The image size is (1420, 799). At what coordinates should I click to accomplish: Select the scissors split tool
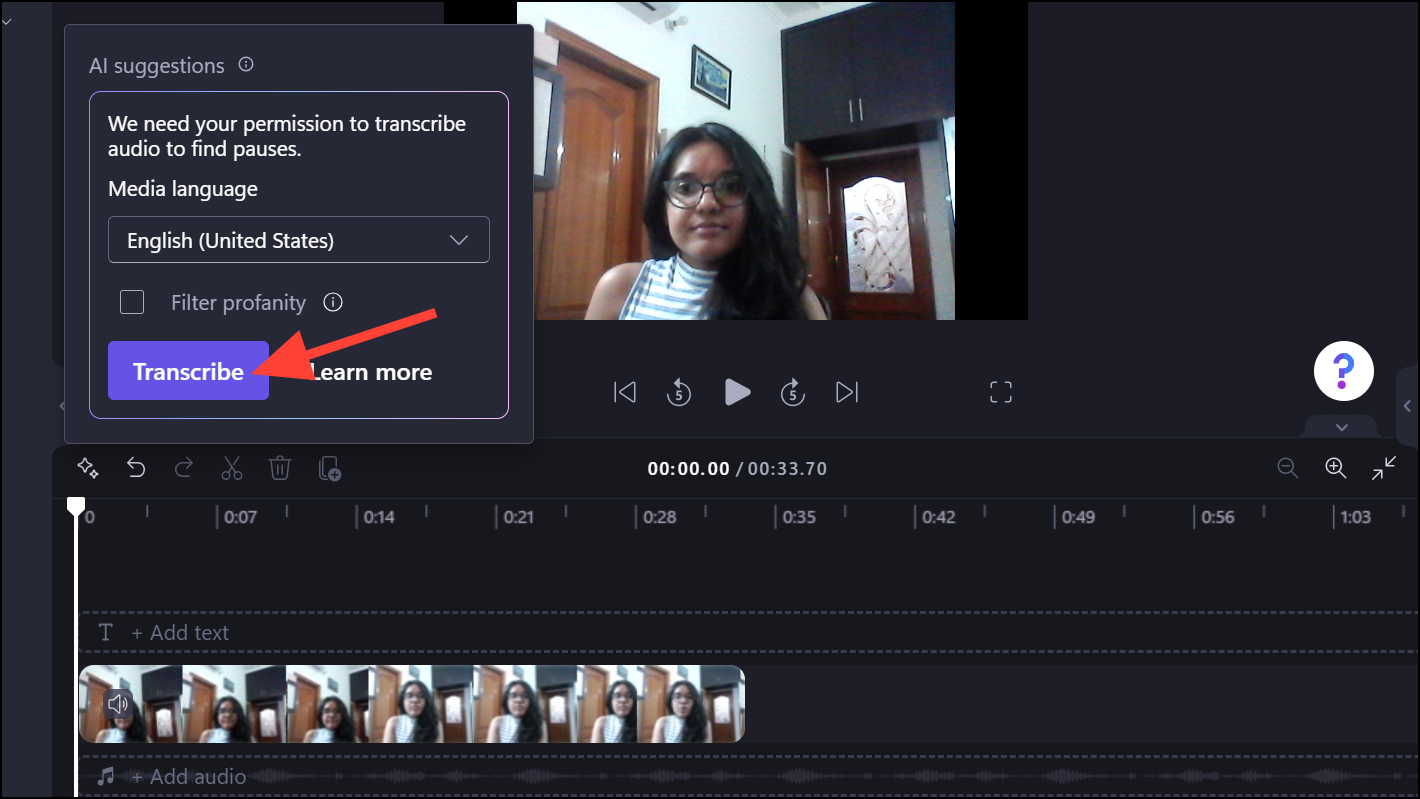coord(232,468)
